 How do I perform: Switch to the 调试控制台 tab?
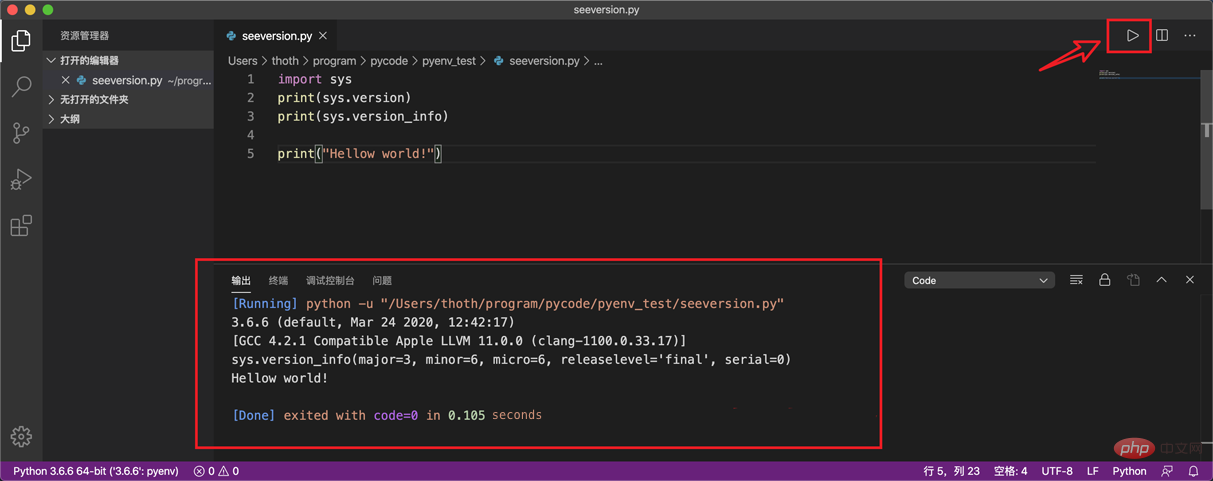pos(330,281)
